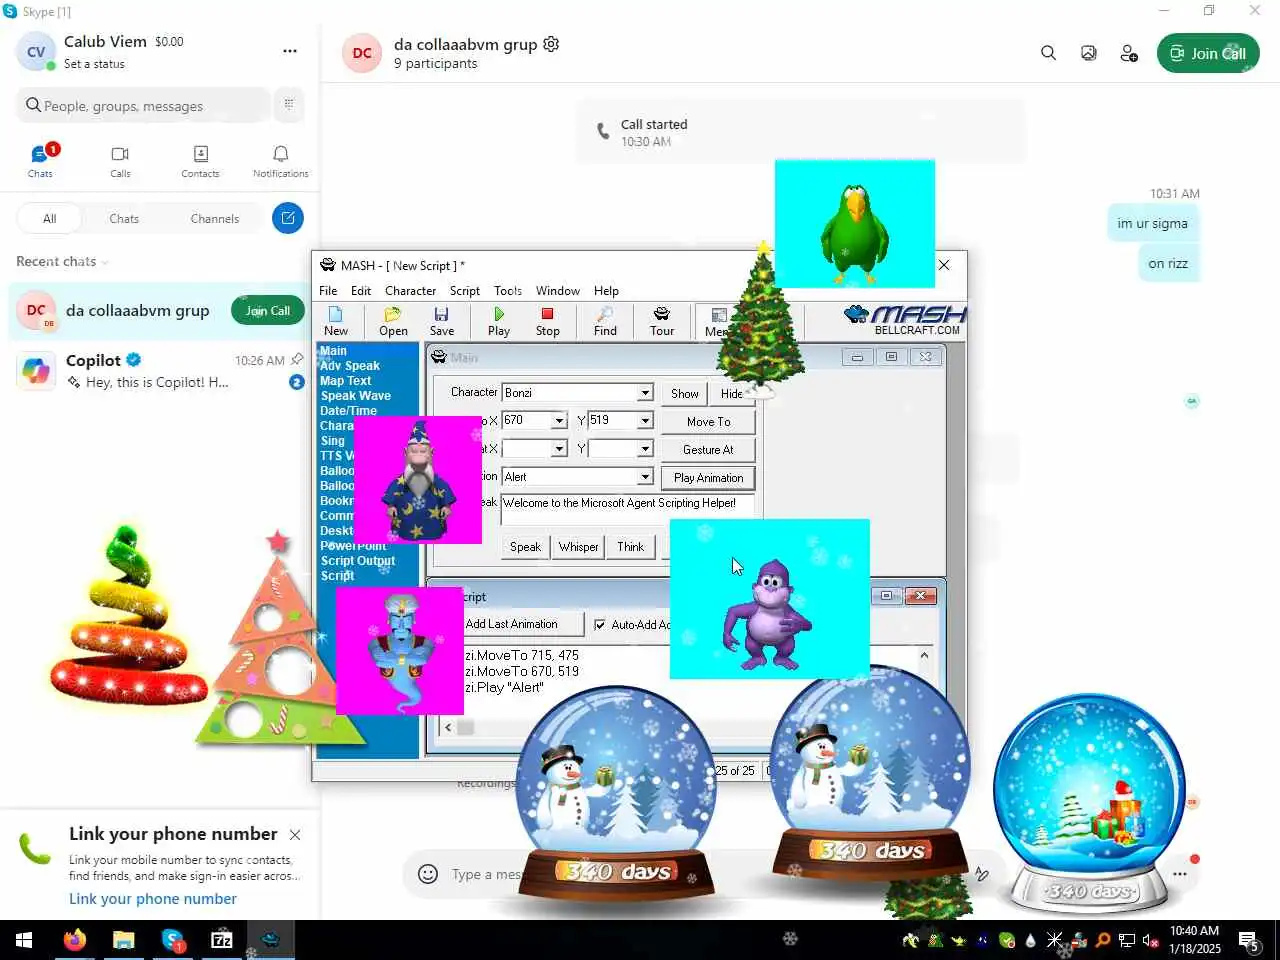Expand the Gesture At Y dropdown

645,449
